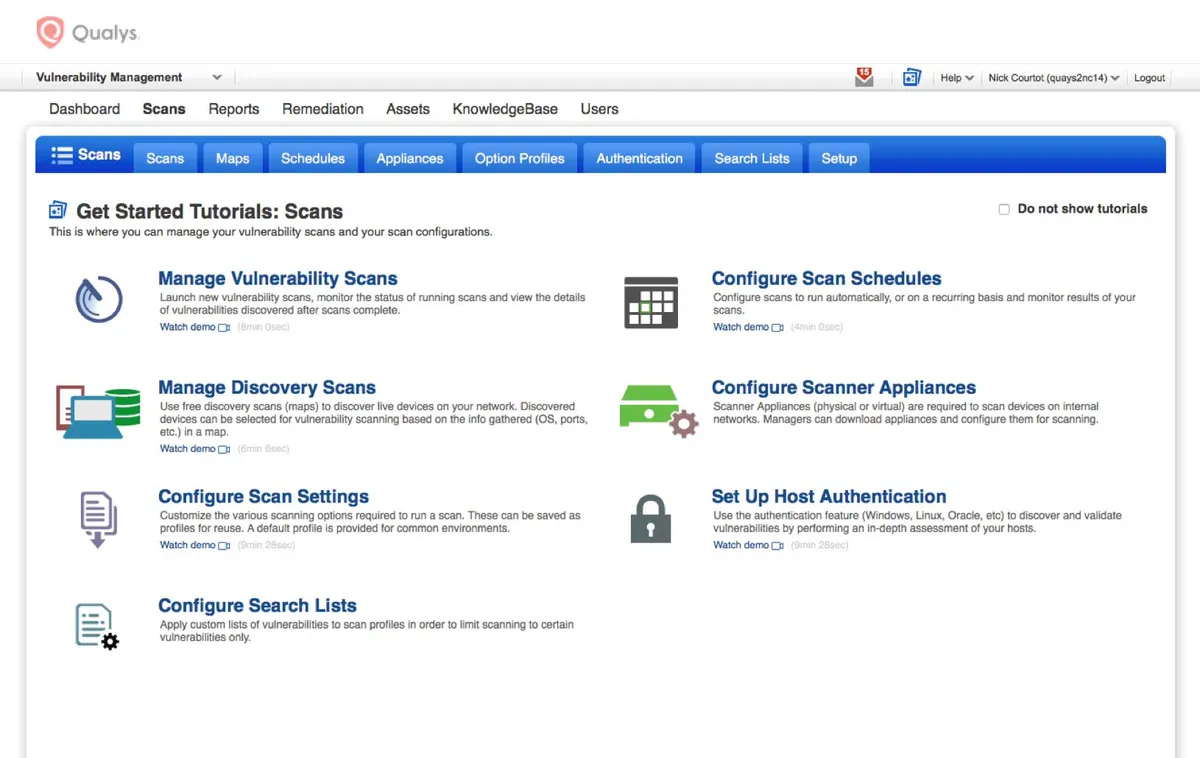The width and height of the screenshot is (1200, 758).
Task: Open Configure Scanner Appliances tutorial link
Action: coord(844,388)
